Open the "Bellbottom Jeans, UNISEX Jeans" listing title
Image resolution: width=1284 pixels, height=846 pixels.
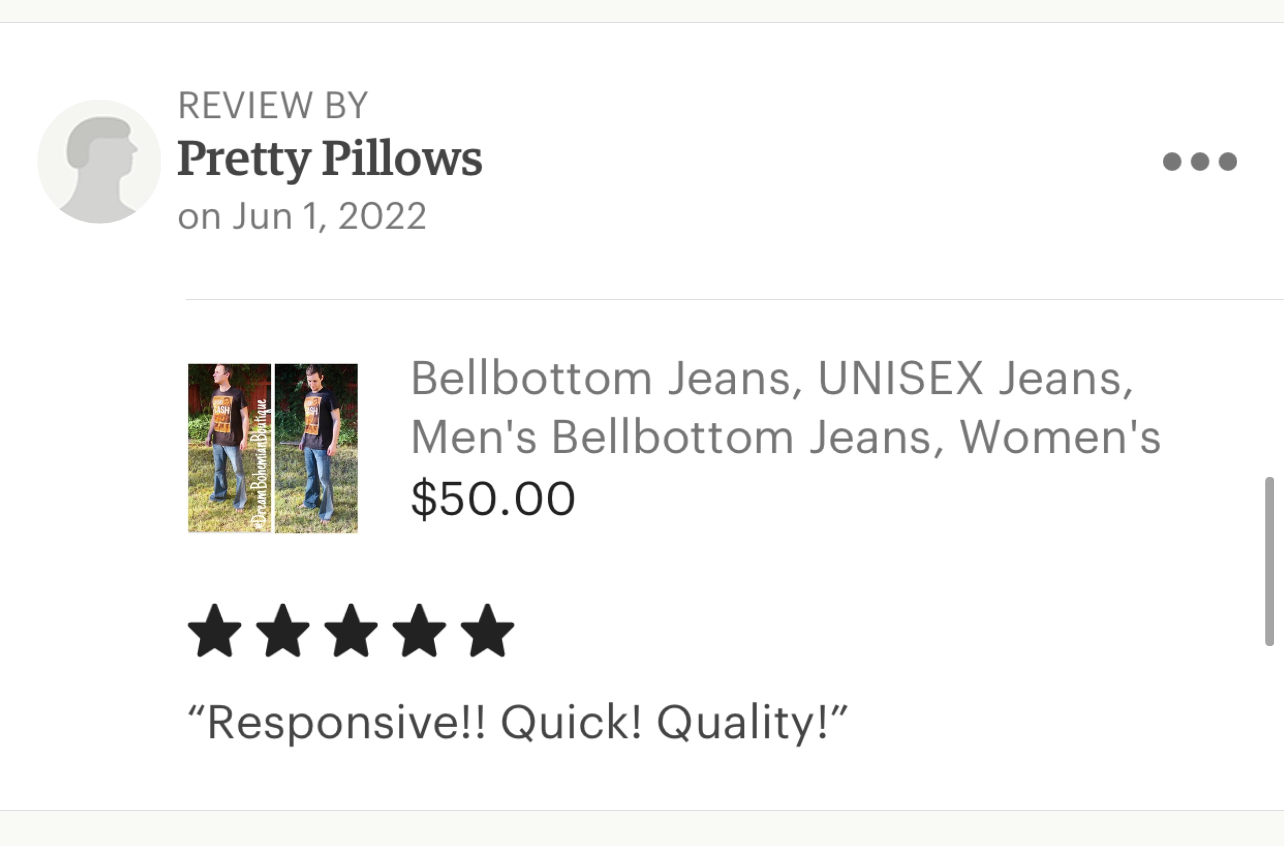point(772,378)
